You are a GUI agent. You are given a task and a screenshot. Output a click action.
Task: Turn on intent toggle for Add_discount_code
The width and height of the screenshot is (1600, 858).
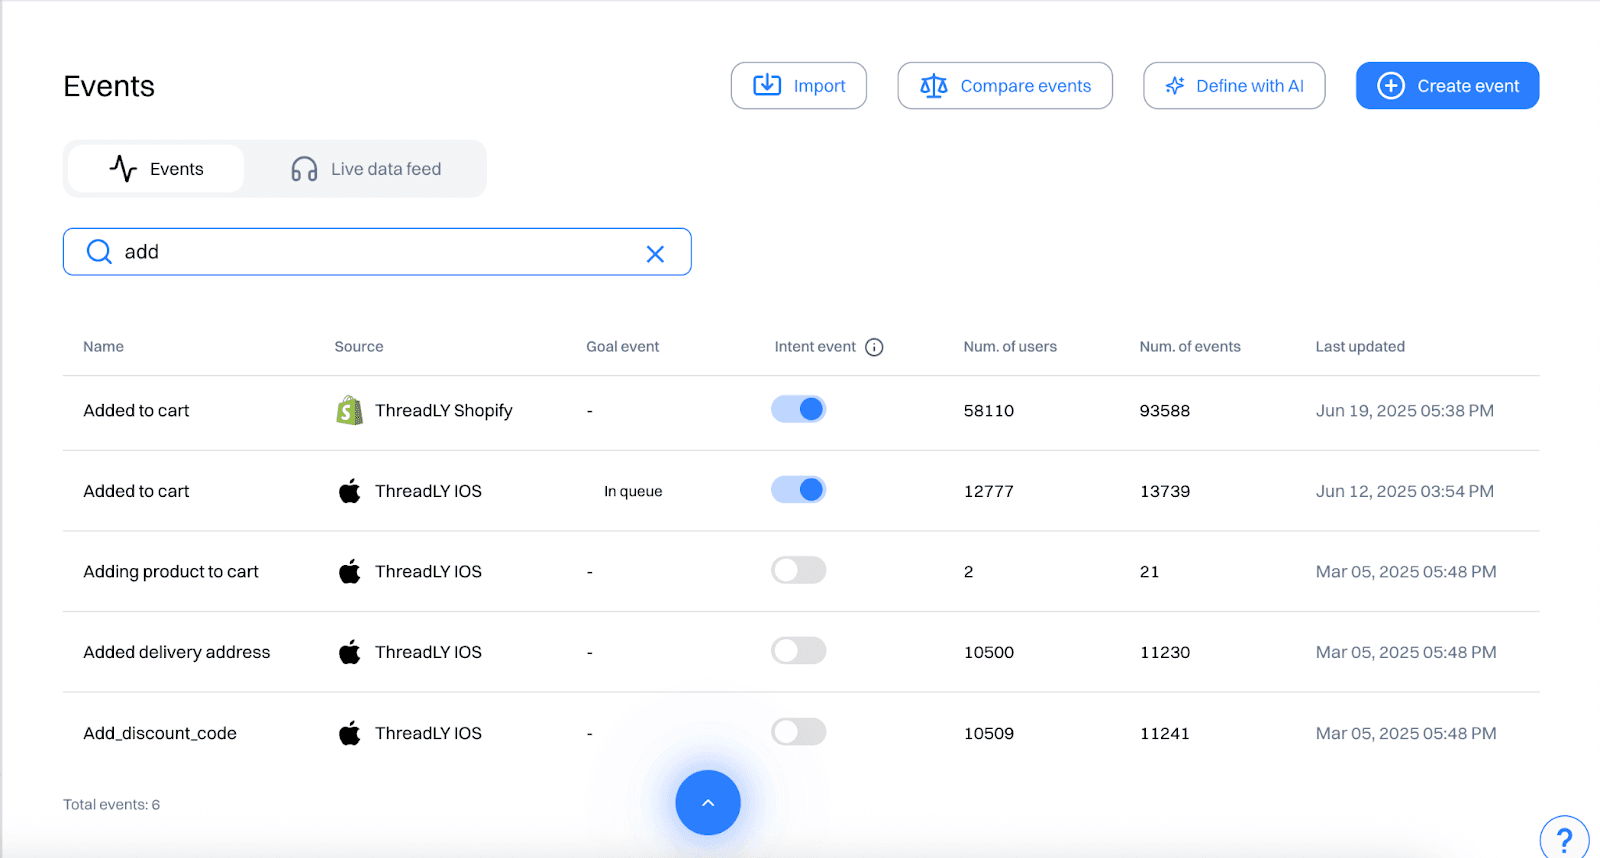(x=798, y=732)
